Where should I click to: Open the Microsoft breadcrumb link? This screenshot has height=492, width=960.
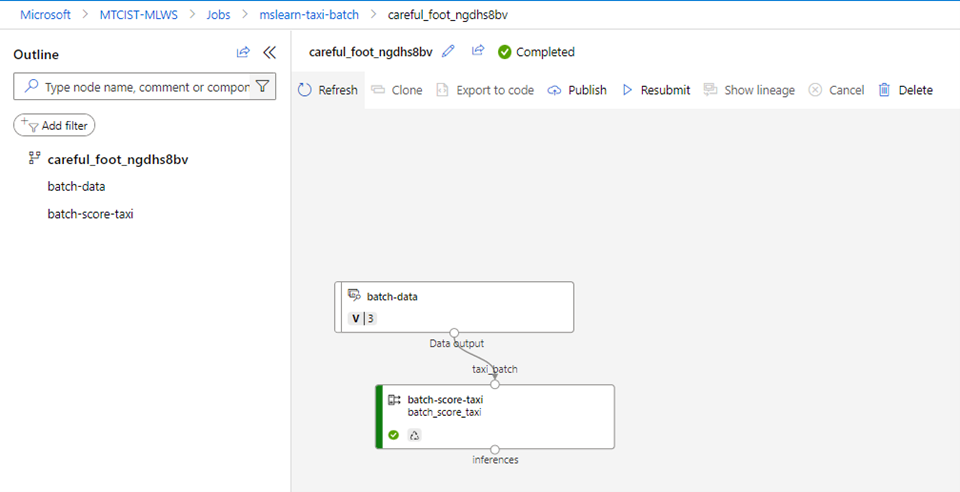(45, 15)
